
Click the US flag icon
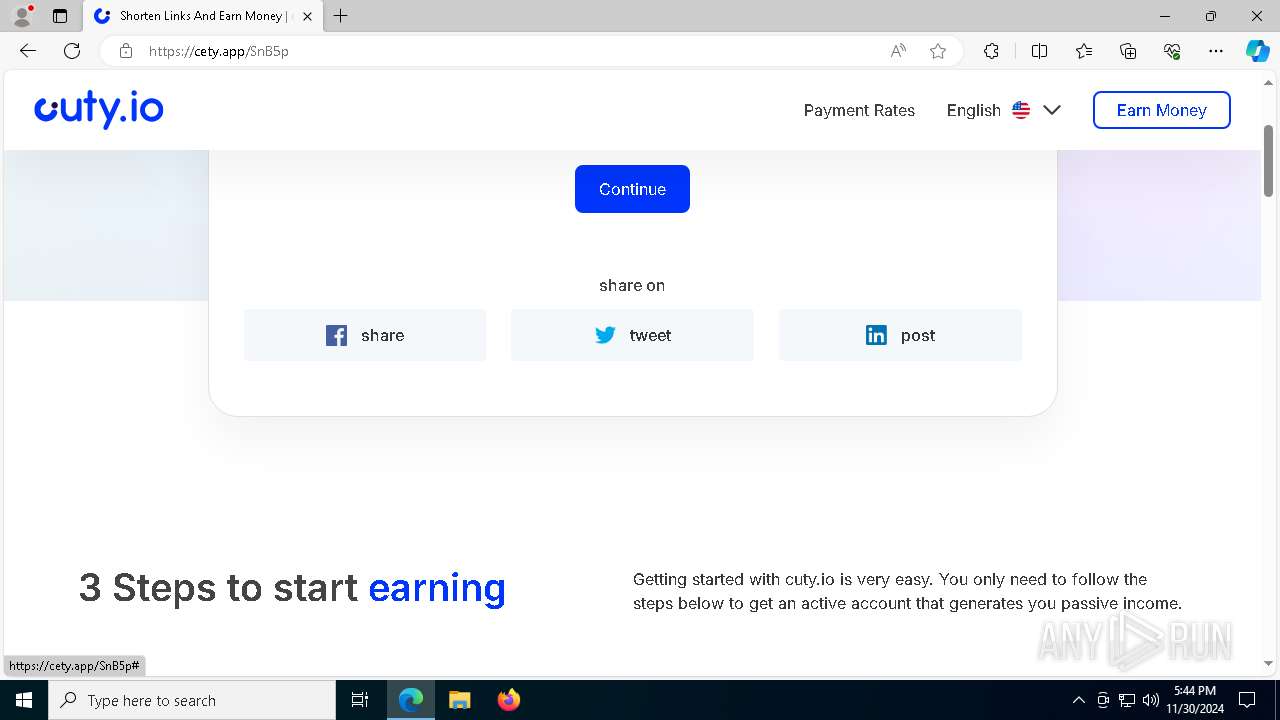coord(1021,110)
